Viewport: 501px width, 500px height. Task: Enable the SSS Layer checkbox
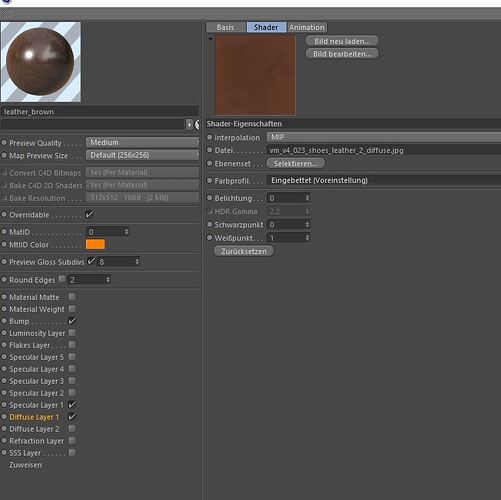tap(72, 453)
